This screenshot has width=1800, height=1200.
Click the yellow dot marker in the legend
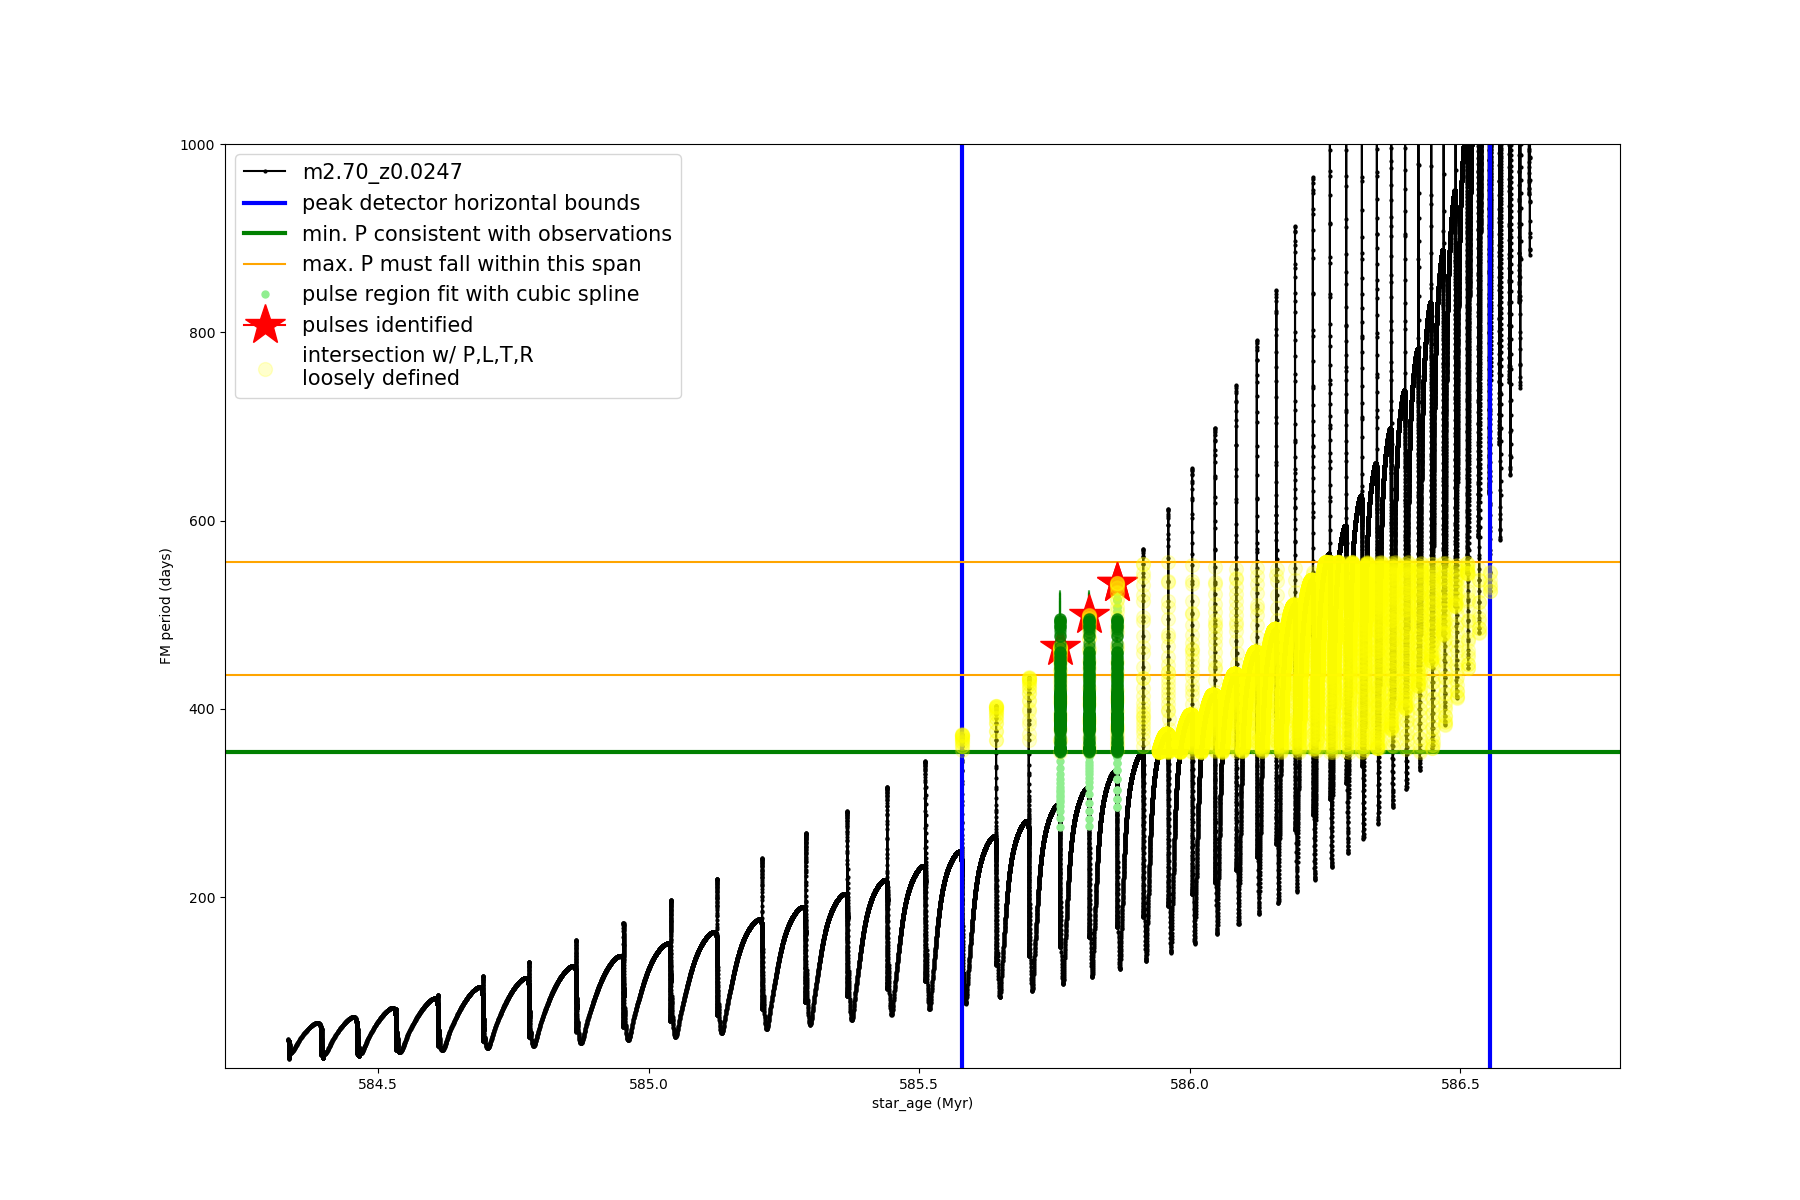point(265,369)
